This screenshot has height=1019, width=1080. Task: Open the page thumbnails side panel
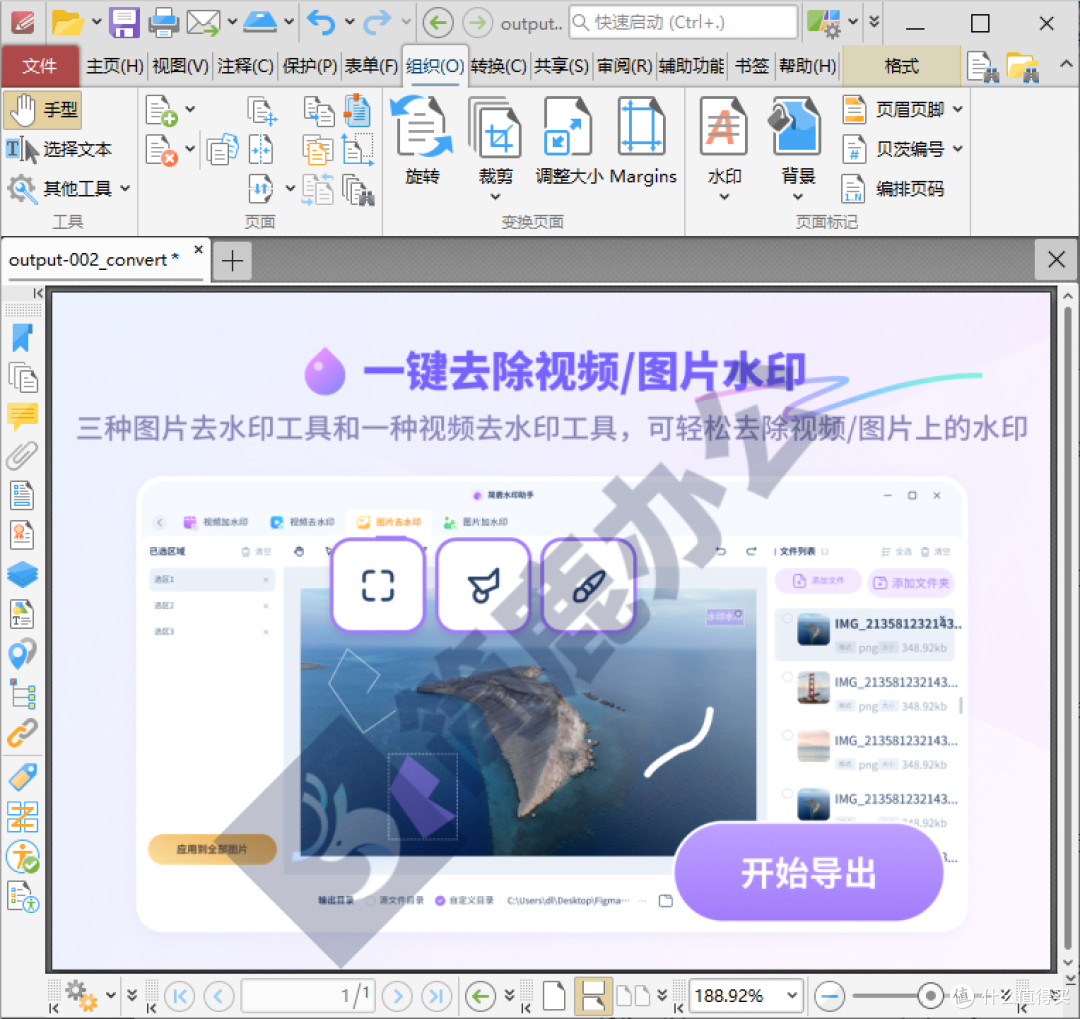22,378
